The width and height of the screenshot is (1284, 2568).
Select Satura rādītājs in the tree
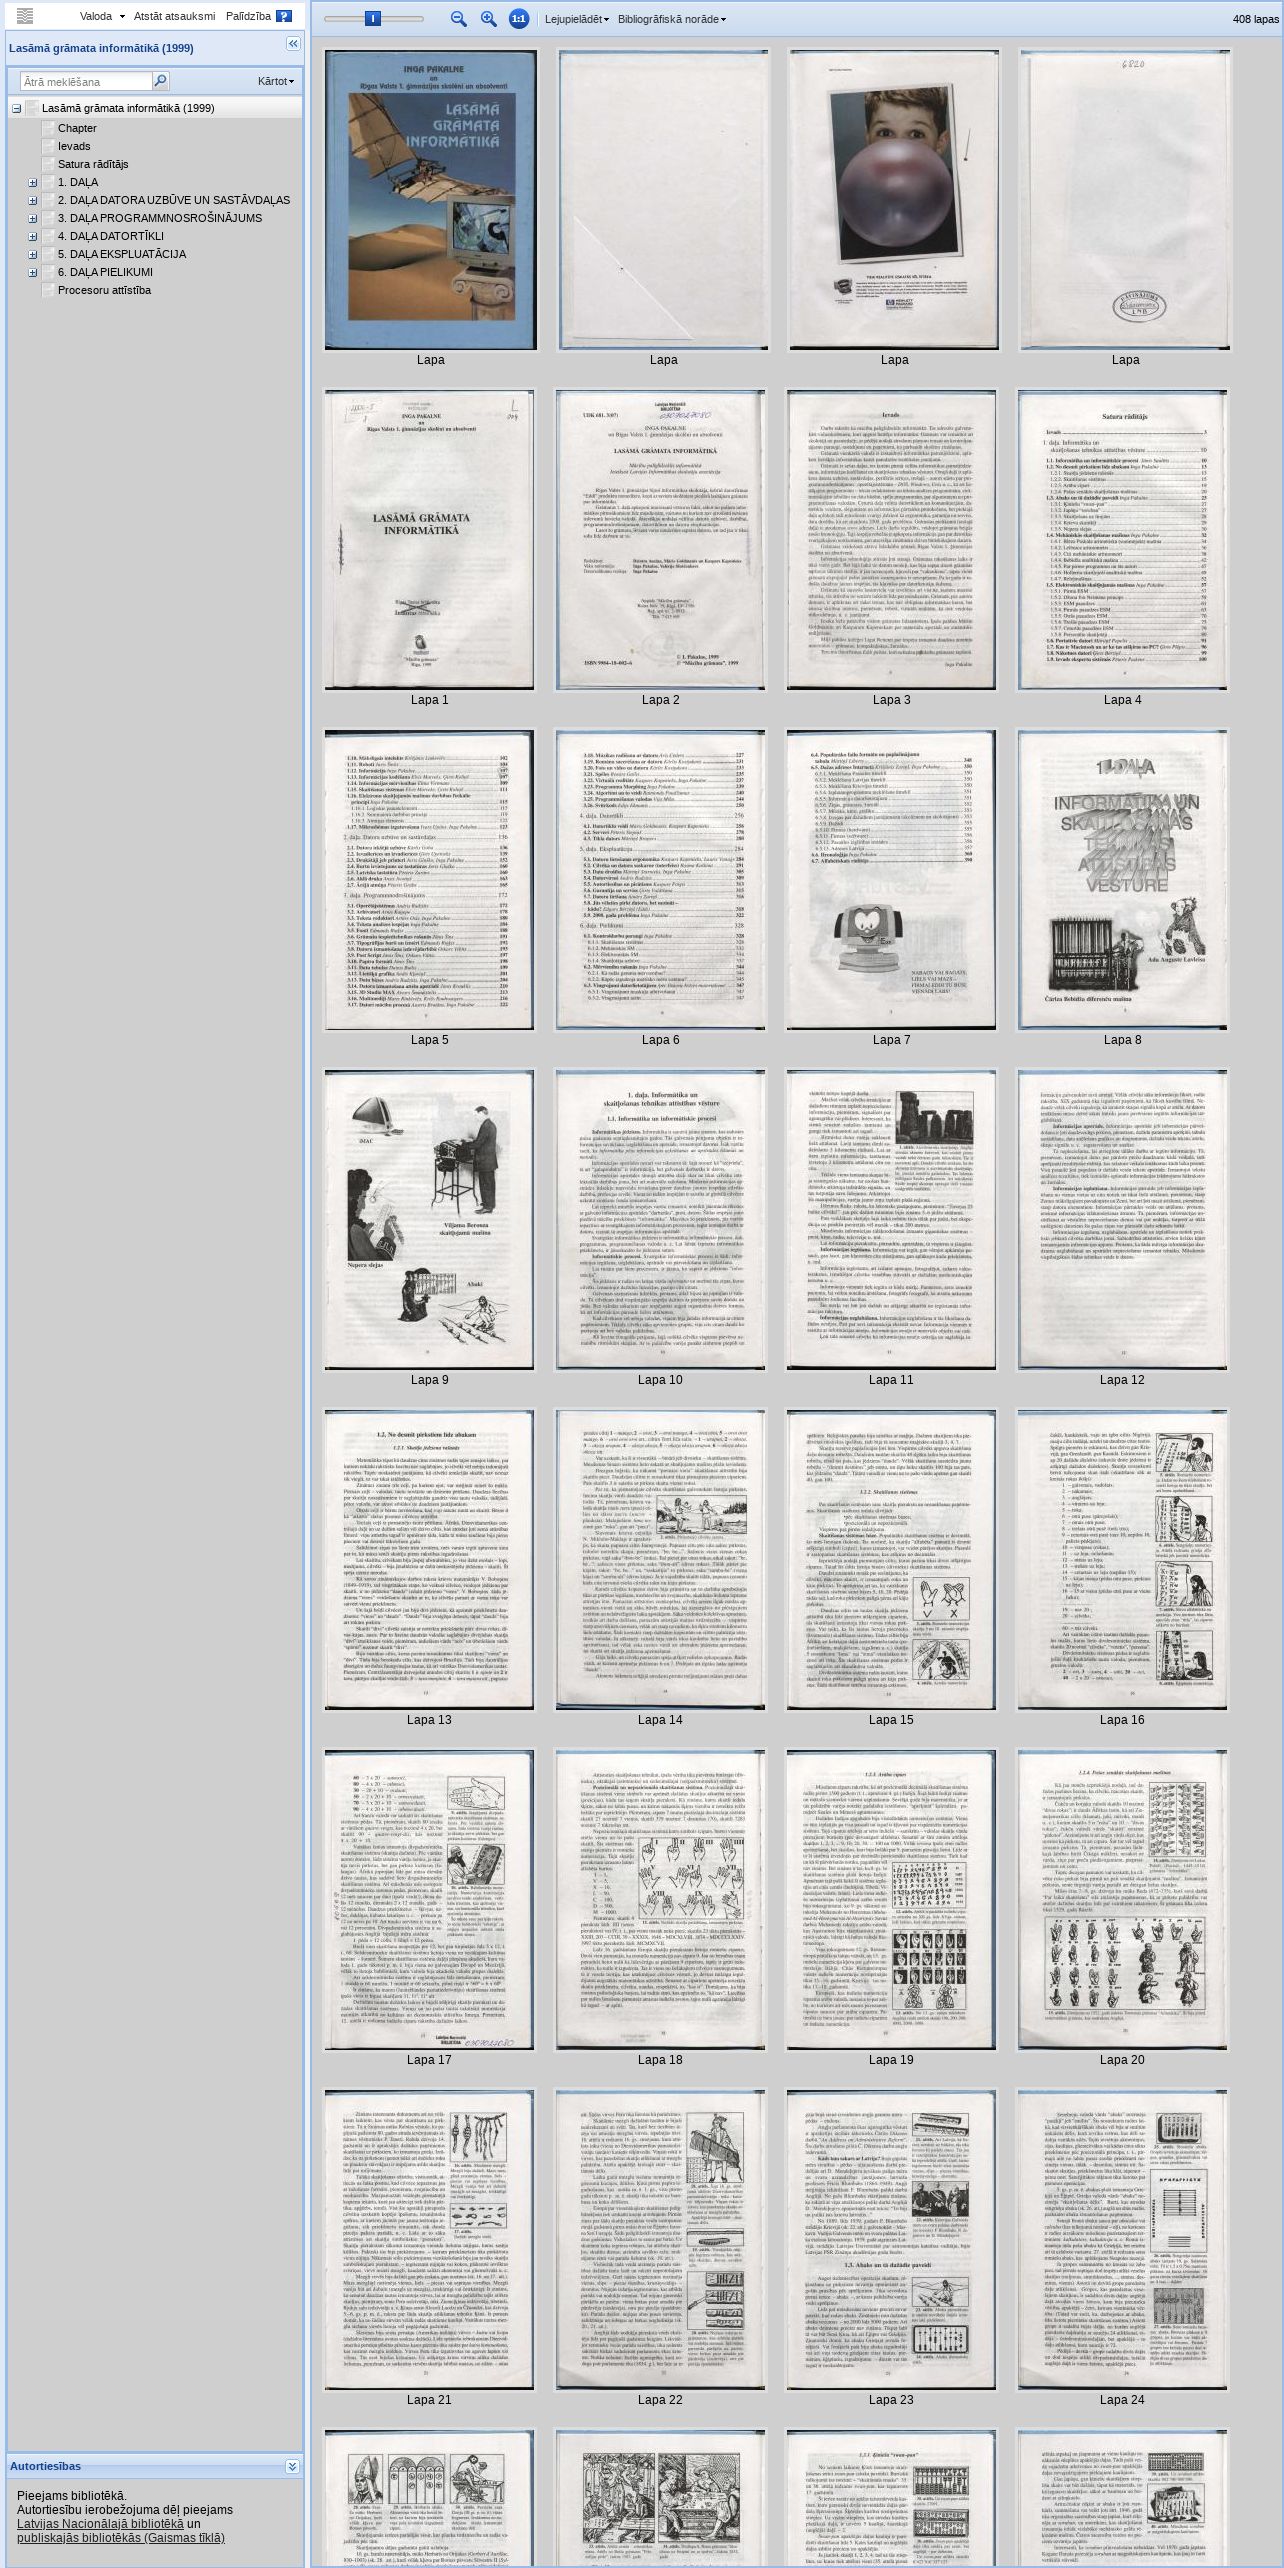click(93, 164)
